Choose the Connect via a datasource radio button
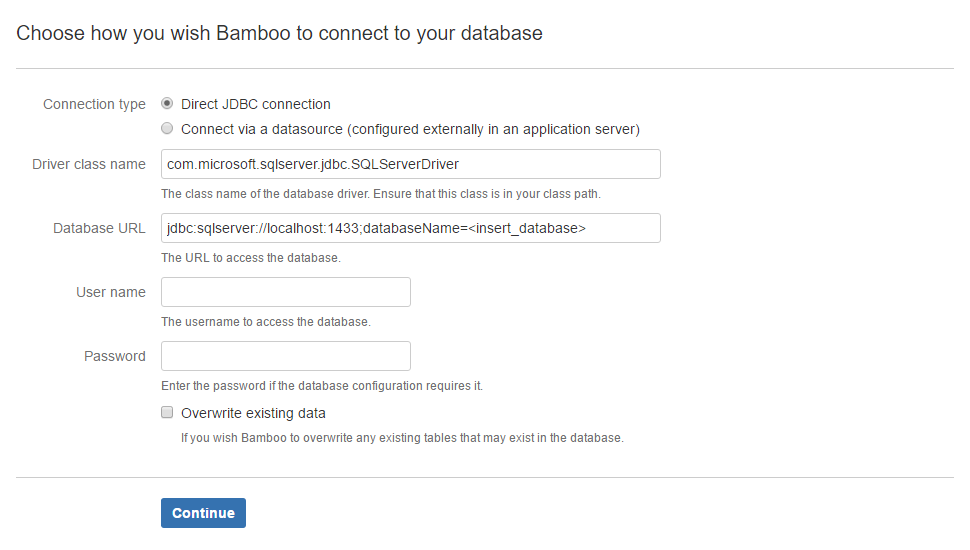This screenshot has width=970, height=550. click(167, 128)
